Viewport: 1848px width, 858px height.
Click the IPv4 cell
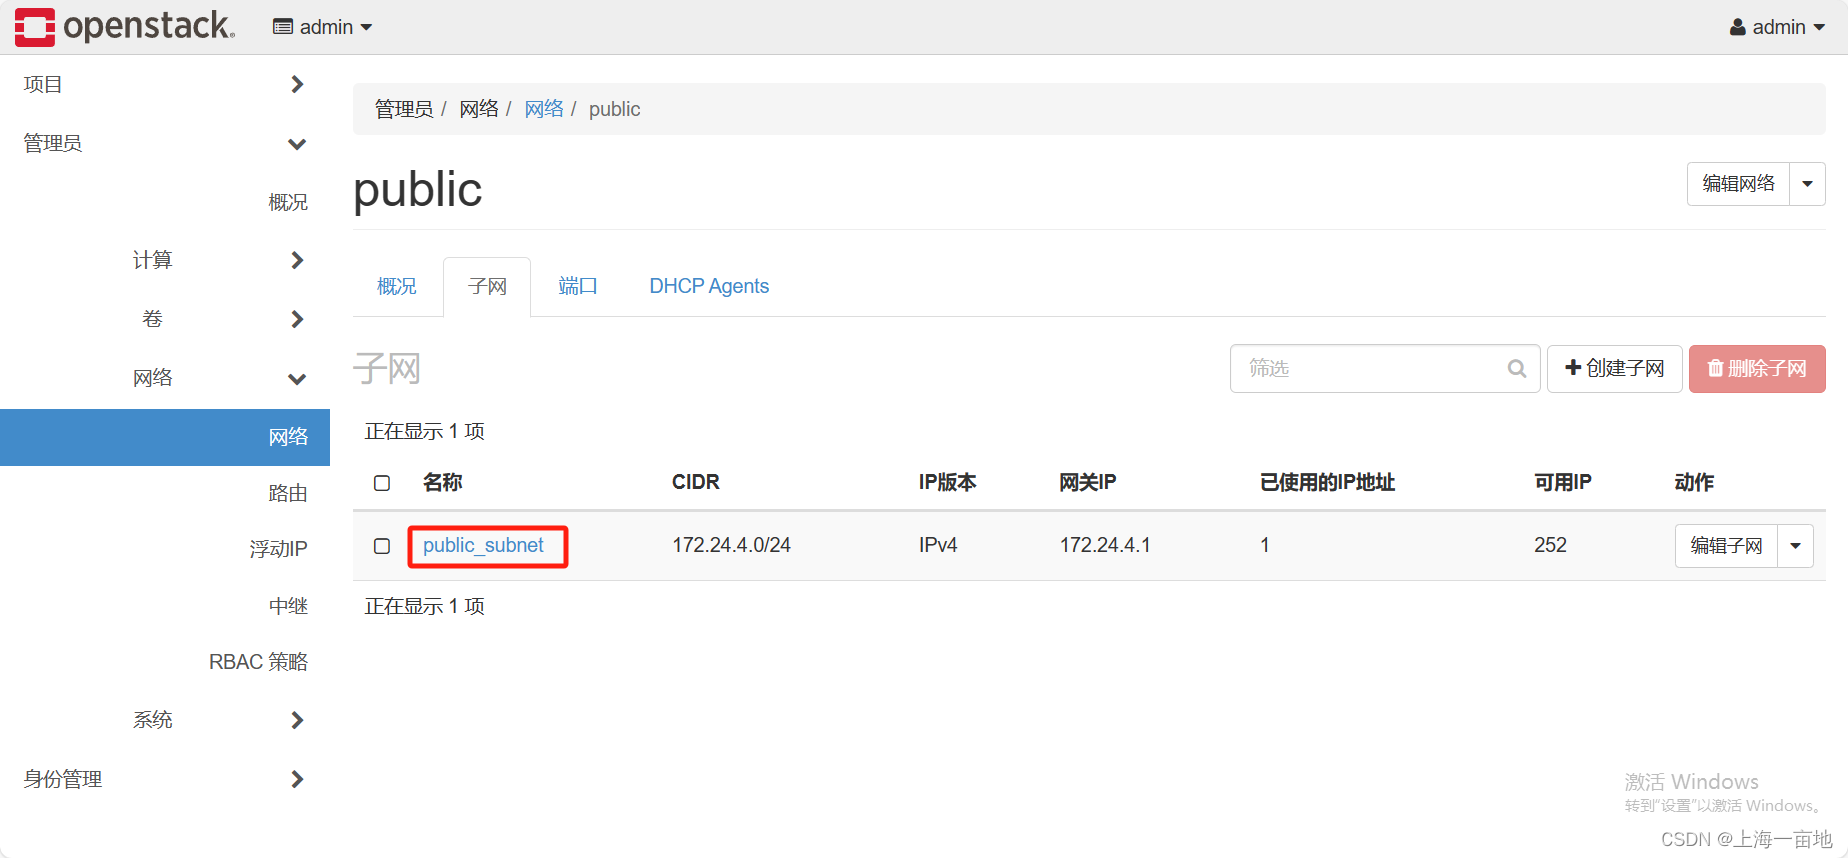click(938, 546)
